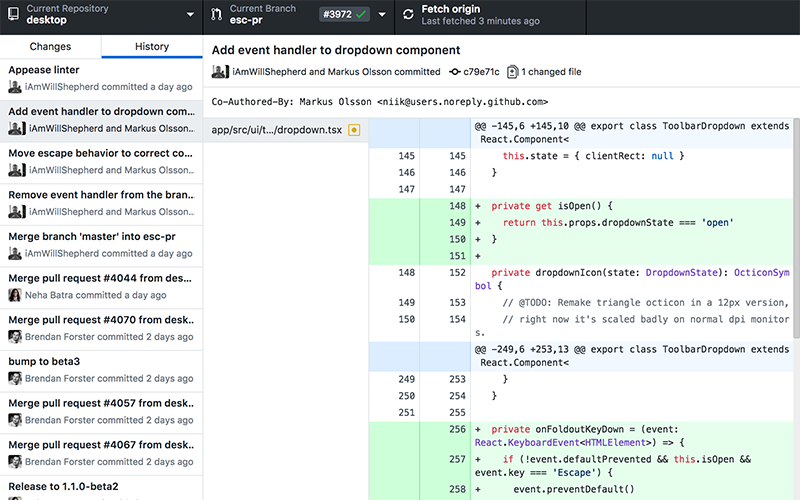Expand the Current Branch dropdown arrow
This screenshot has height=500, width=800.
click(382, 14)
